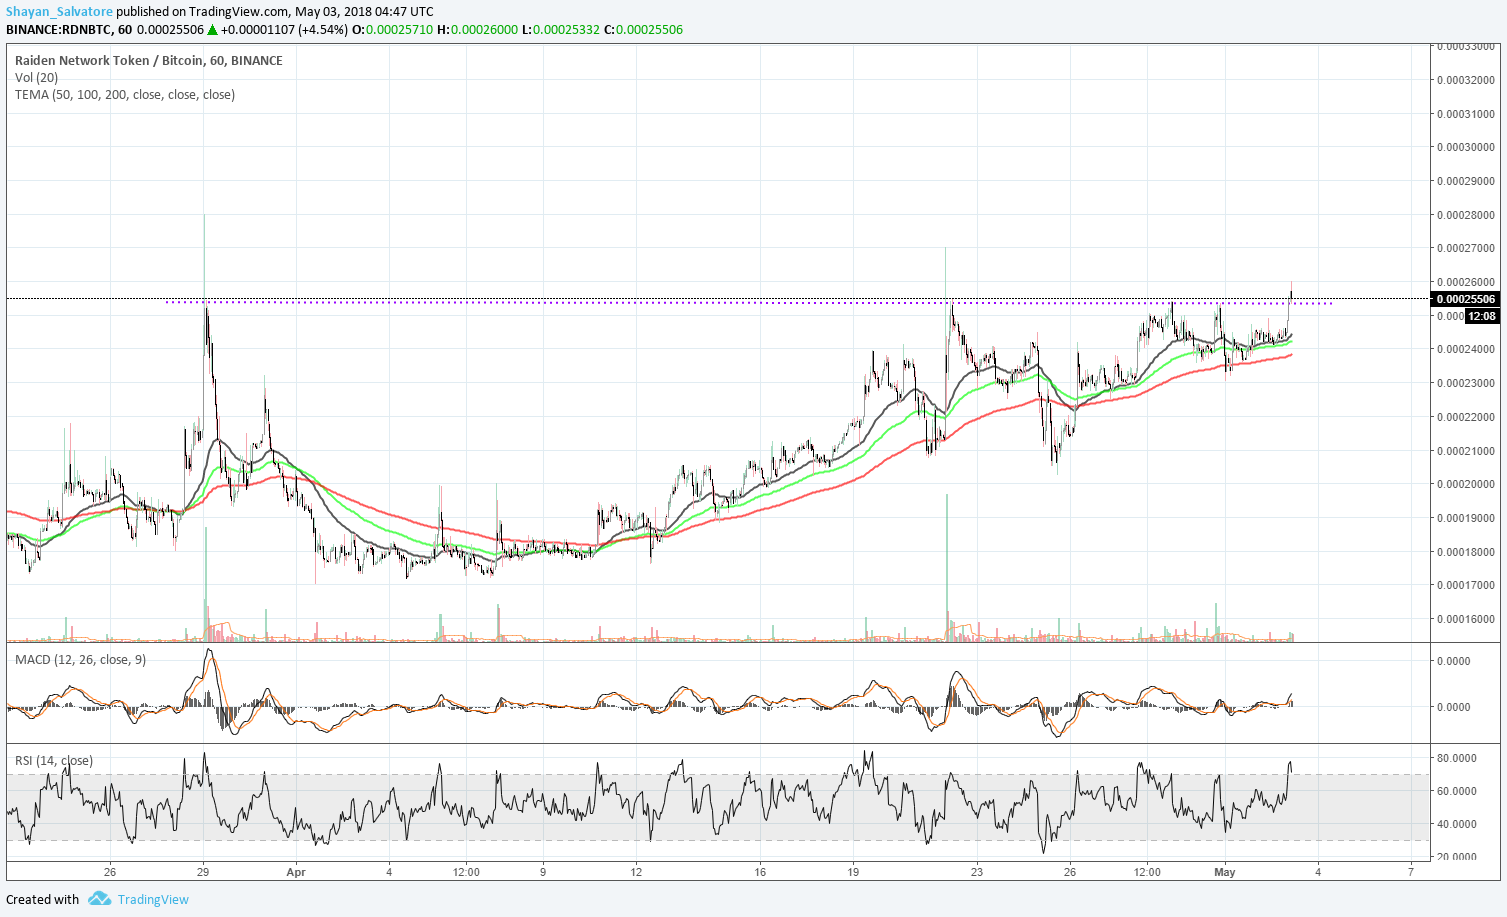Viewport: 1507px width, 917px height.
Task: Click the 0.00021000 price axis label
Action: click(x=1466, y=451)
